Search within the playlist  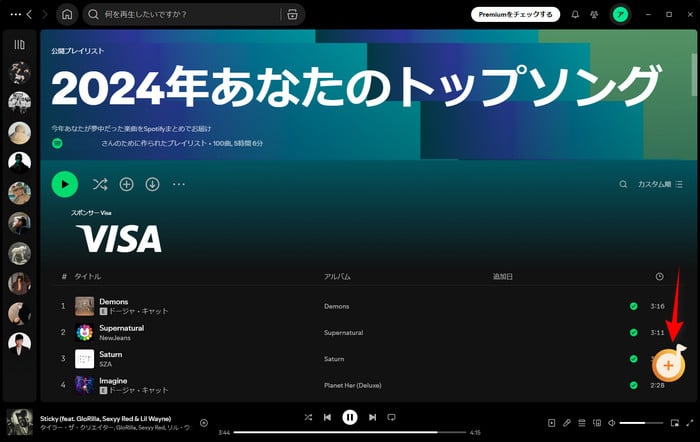pos(623,184)
